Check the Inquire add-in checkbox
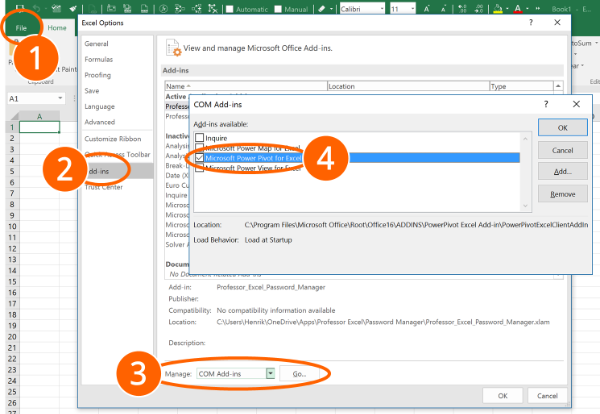 (x=199, y=137)
